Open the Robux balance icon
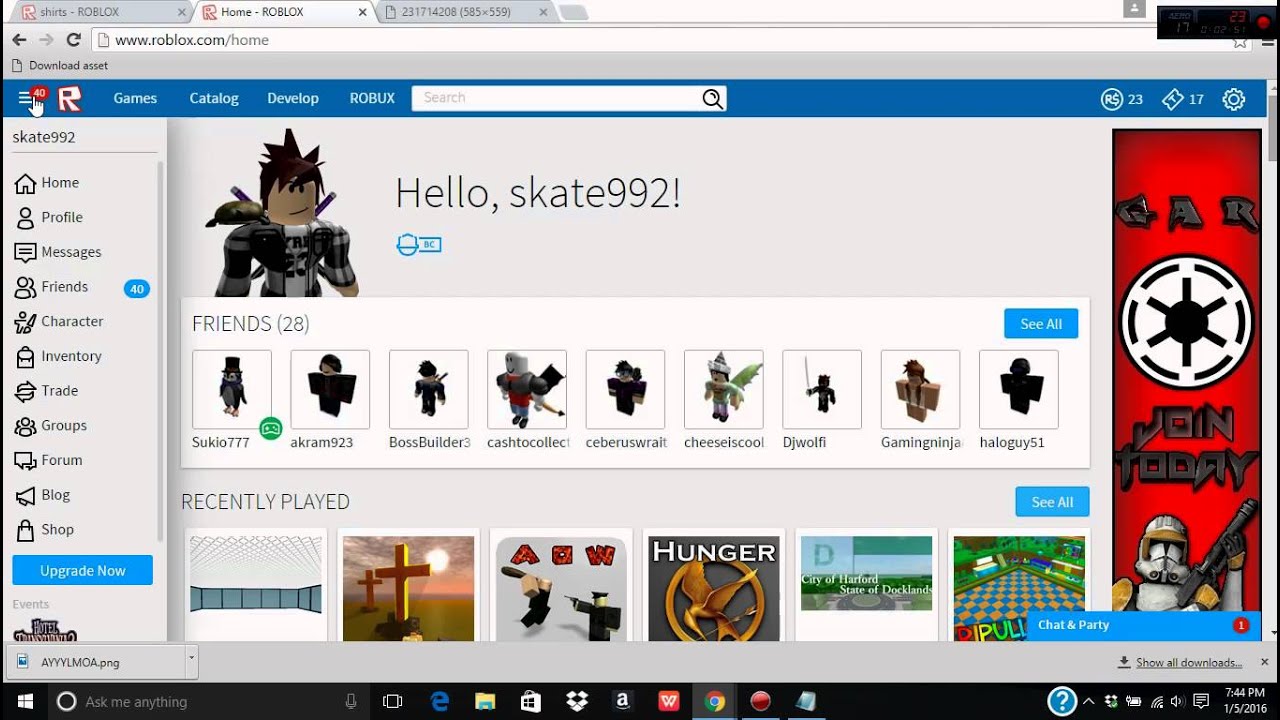1280x720 pixels. click(1111, 99)
